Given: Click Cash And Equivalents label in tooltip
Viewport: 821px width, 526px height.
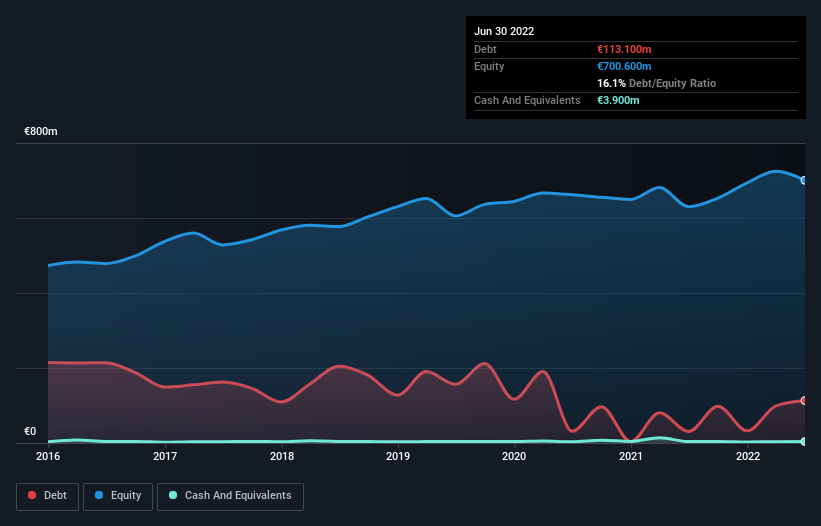Looking at the screenshot, I should tap(527, 100).
